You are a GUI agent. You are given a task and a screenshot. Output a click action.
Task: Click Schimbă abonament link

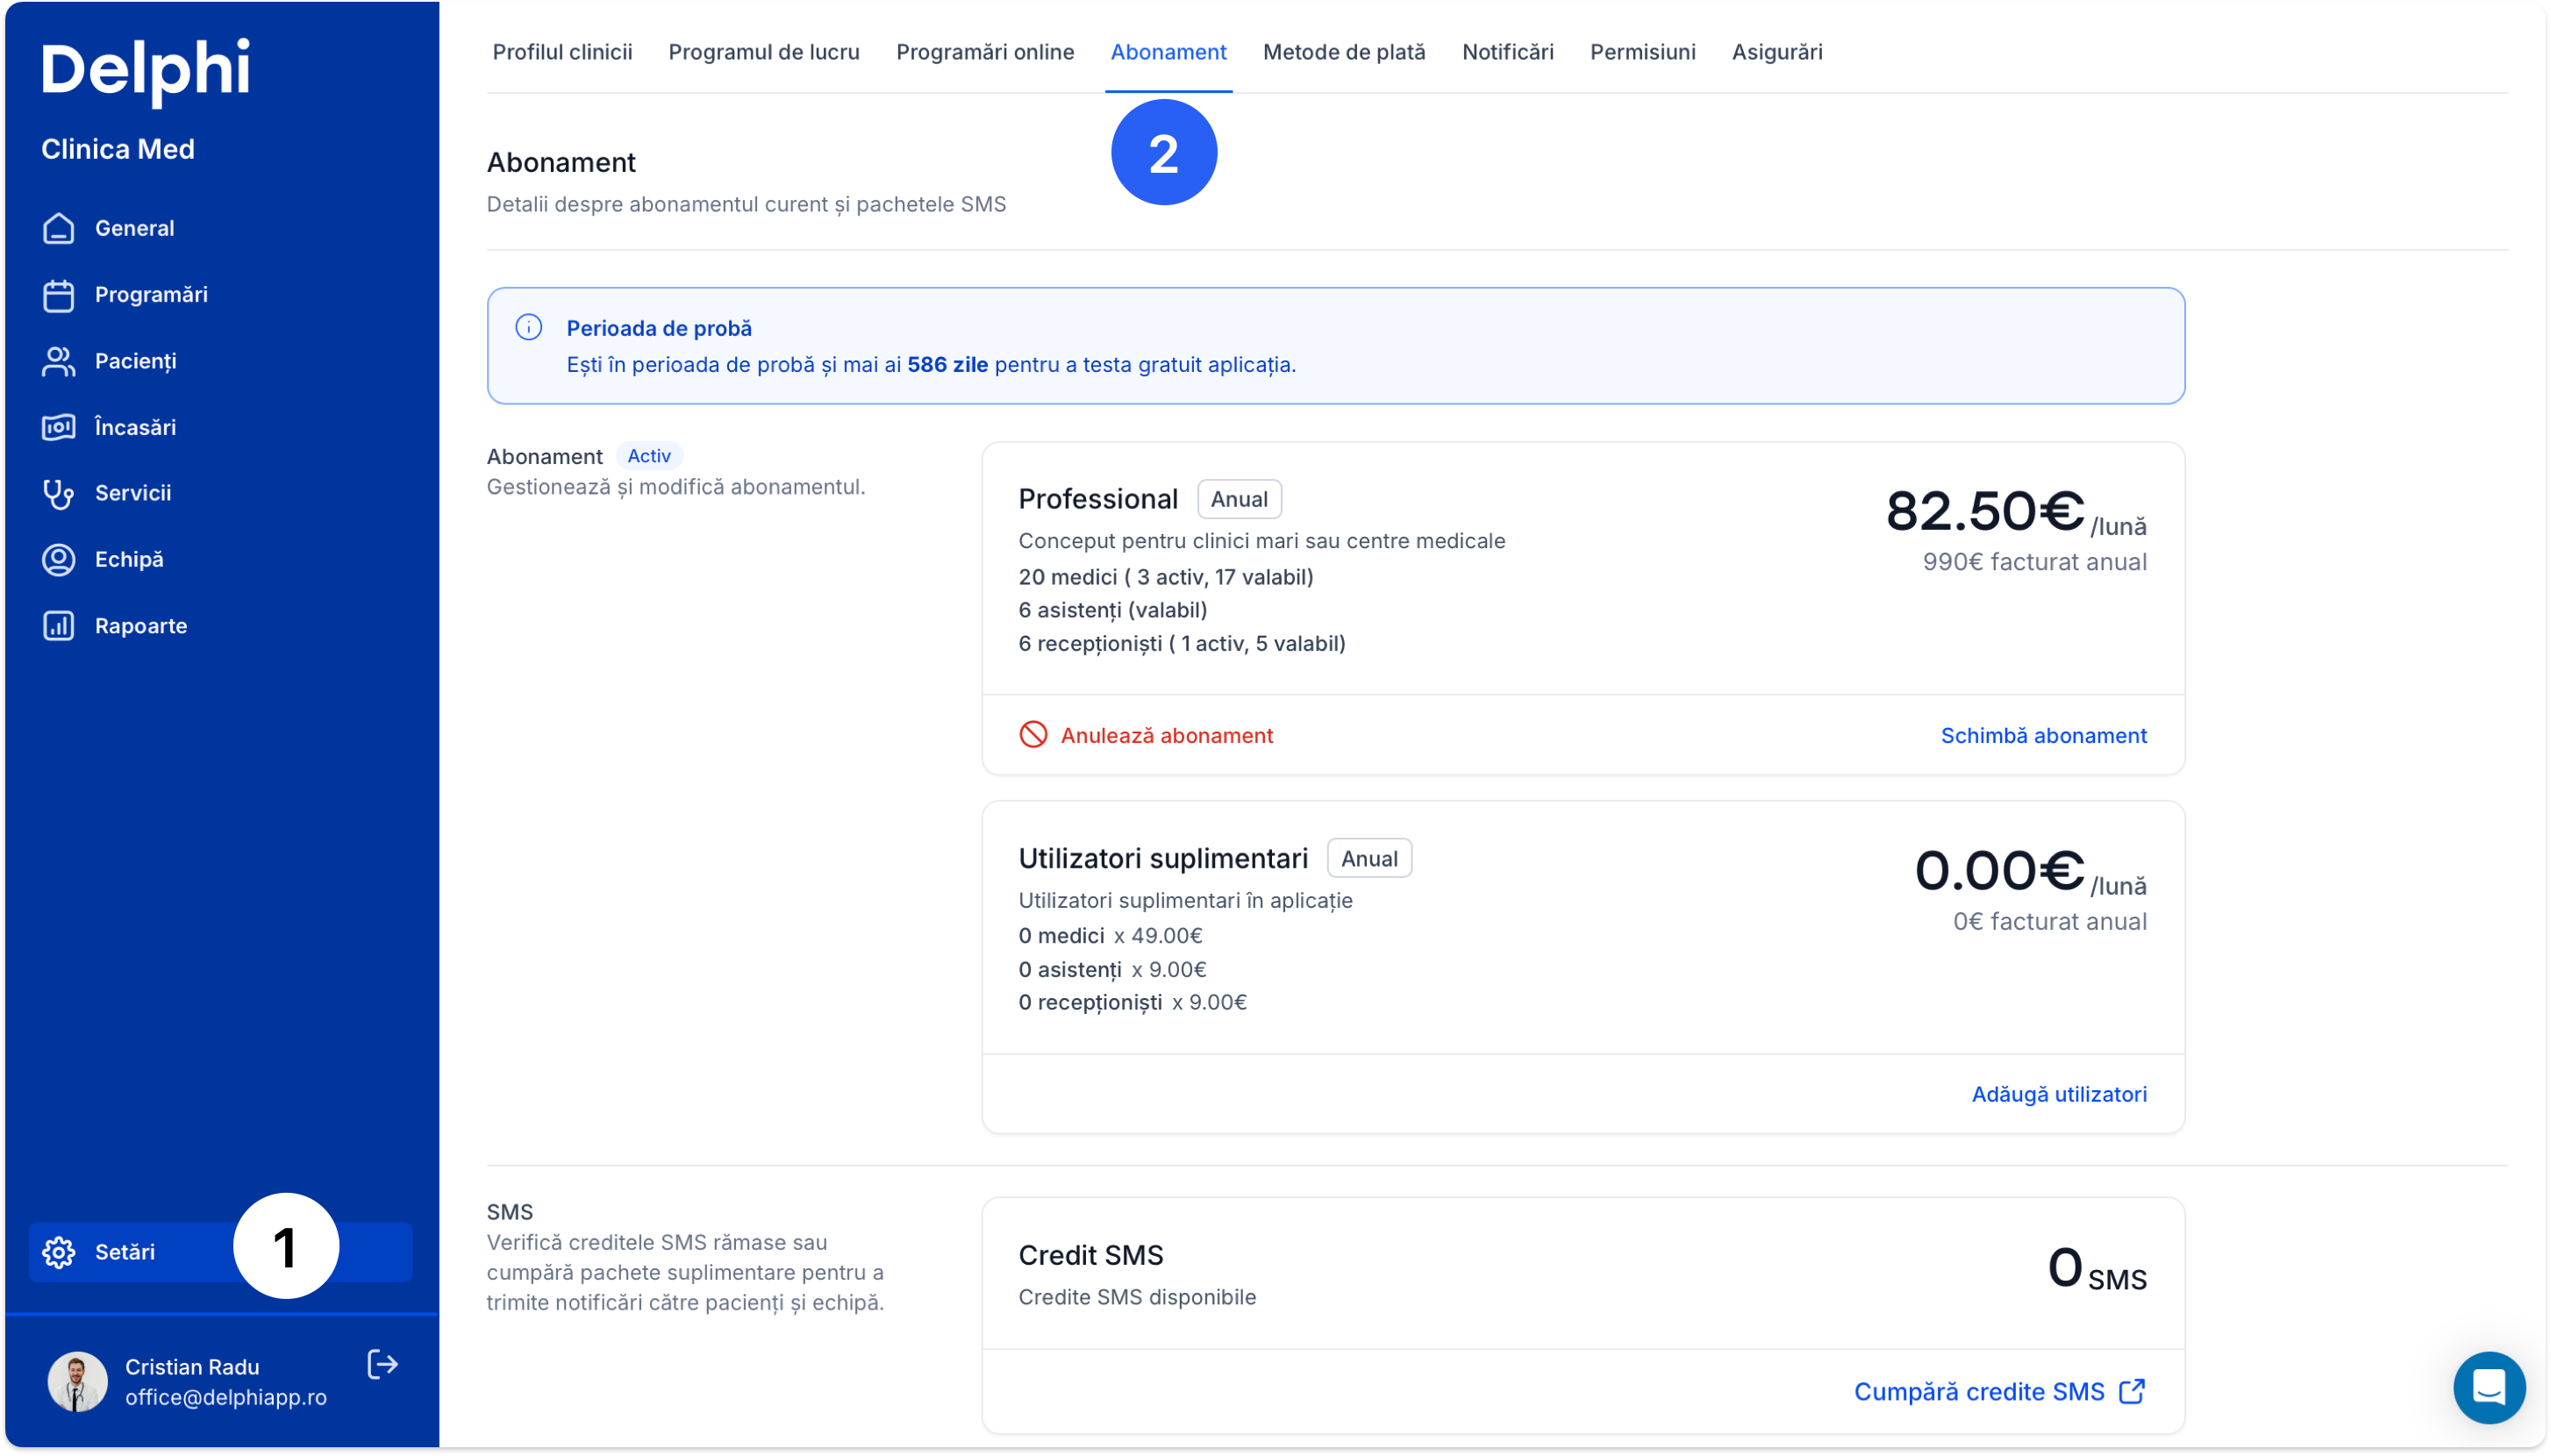coord(2043,735)
